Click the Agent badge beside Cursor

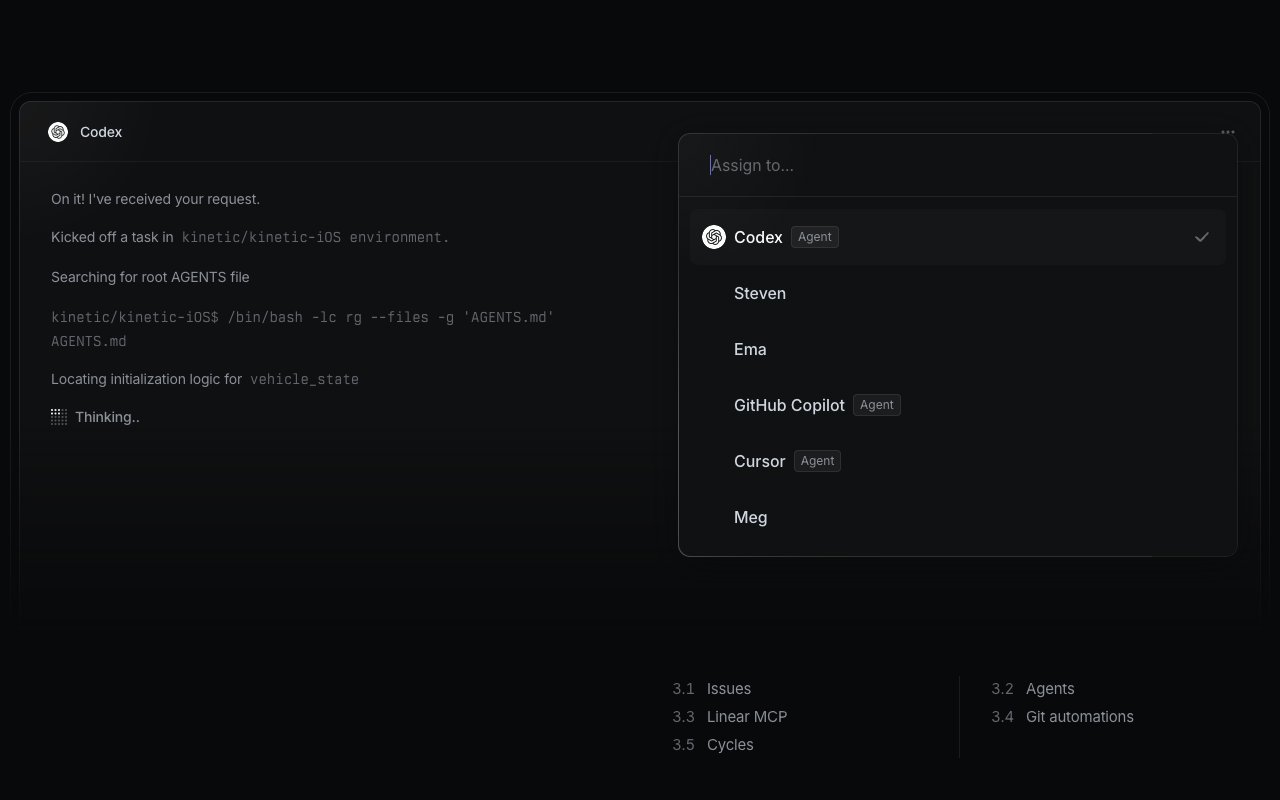coord(817,461)
